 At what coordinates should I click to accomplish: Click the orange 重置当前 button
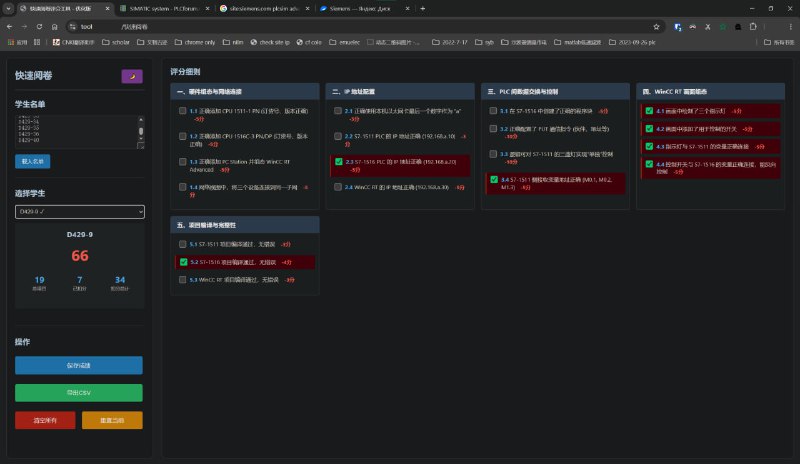tap(112, 420)
